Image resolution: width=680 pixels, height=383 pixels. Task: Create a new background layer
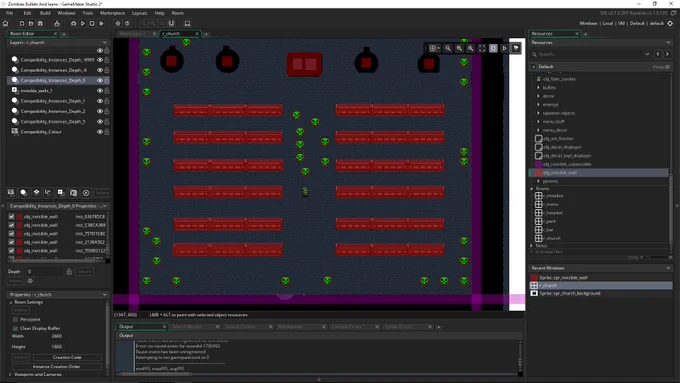(11, 193)
